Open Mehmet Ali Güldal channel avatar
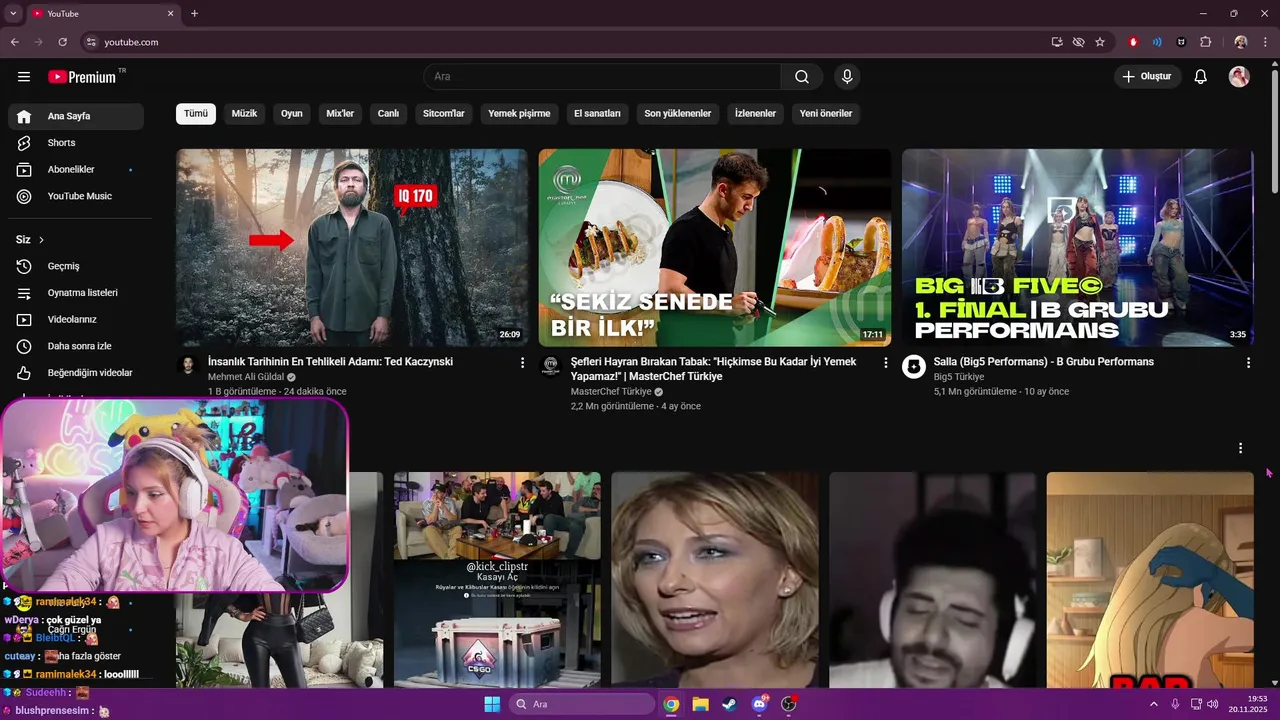 (x=187, y=366)
